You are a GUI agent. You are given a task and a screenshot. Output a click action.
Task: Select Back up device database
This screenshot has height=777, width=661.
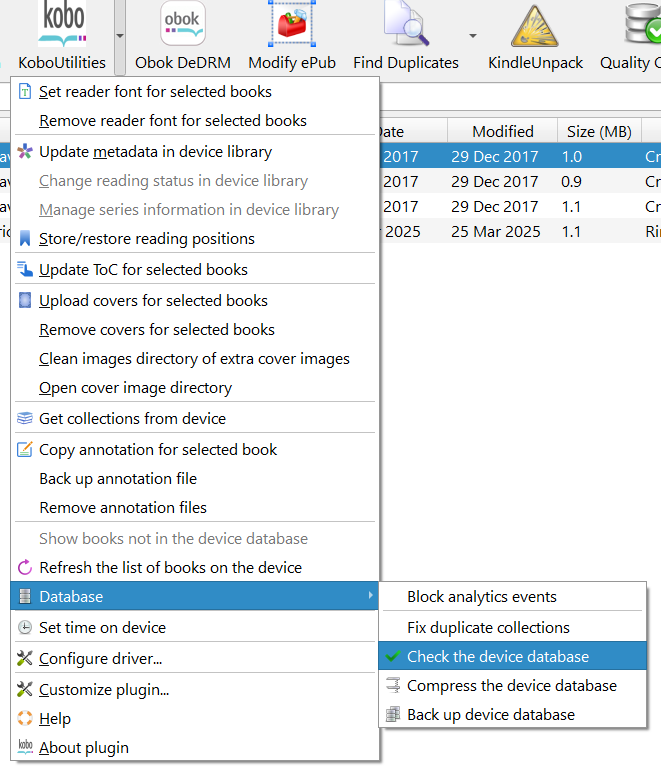click(x=513, y=715)
